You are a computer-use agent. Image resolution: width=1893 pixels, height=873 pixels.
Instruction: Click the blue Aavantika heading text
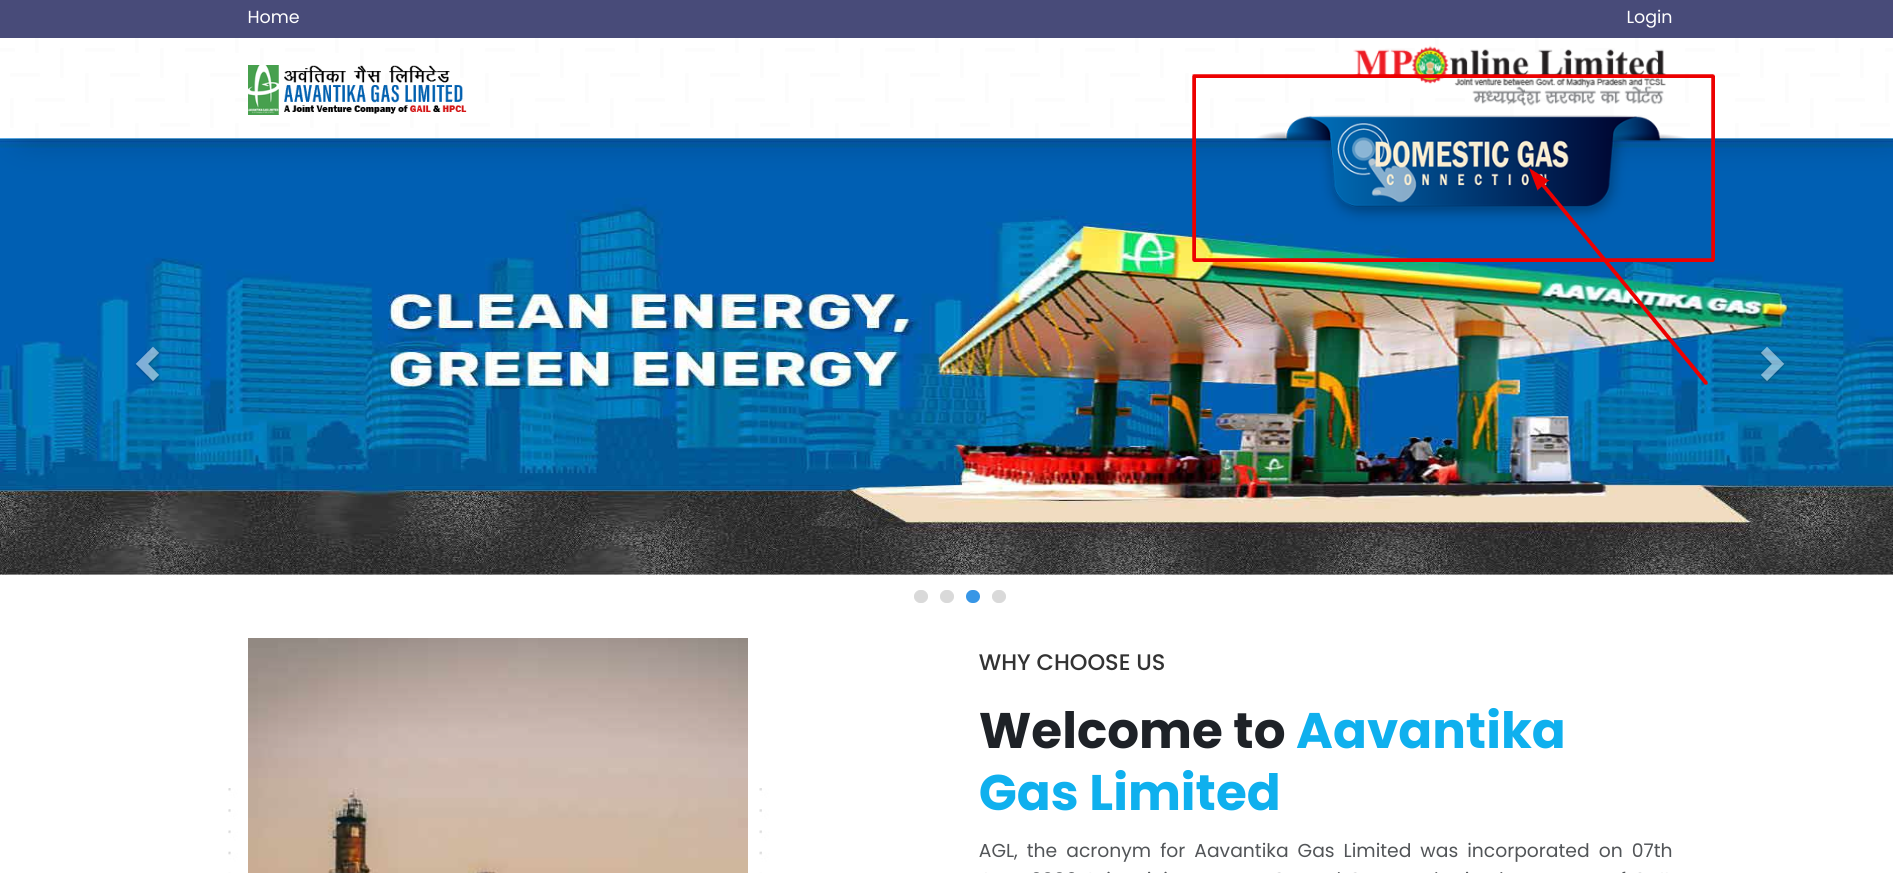click(1431, 730)
